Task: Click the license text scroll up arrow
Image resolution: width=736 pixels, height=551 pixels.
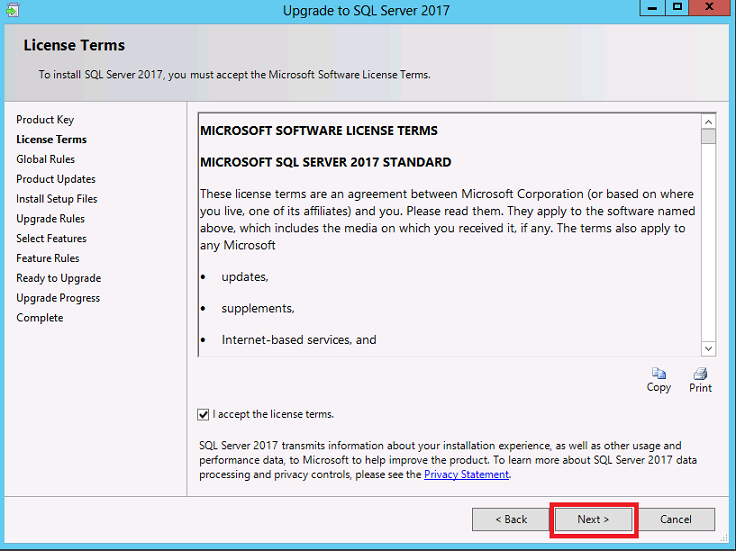Action: (708, 122)
